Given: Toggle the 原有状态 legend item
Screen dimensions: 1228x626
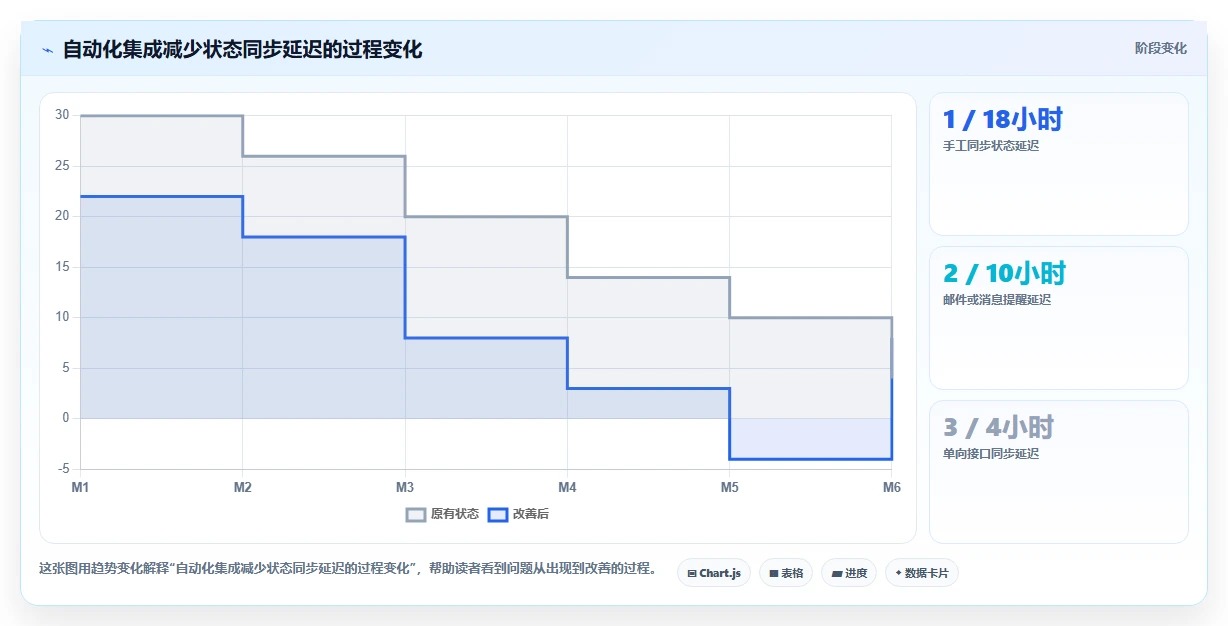Looking at the screenshot, I should pyautogui.click(x=442, y=514).
